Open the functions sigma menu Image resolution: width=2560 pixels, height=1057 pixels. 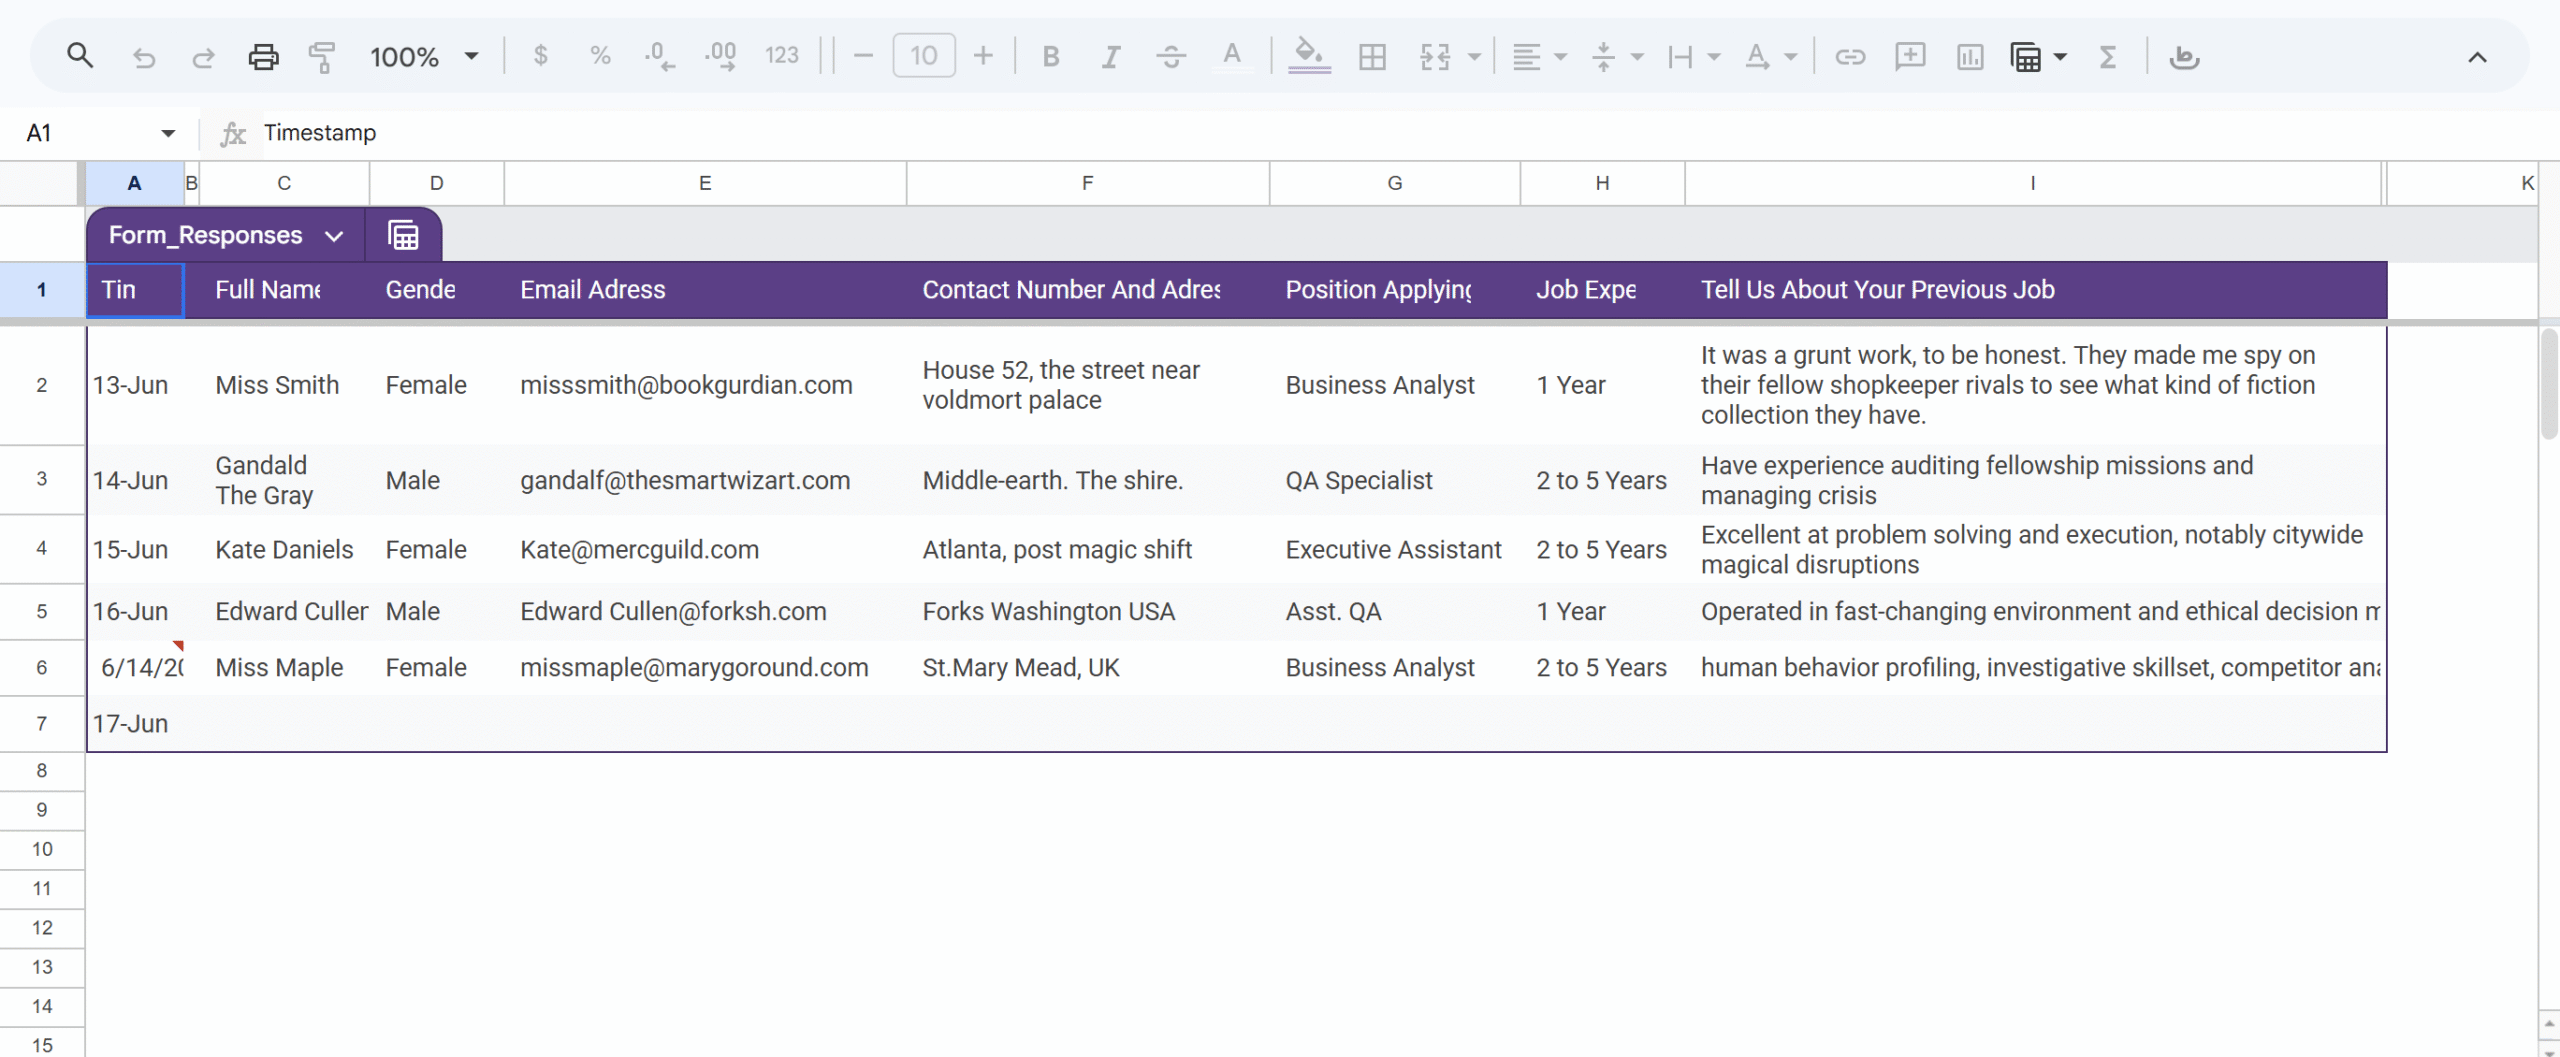coord(2107,57)
